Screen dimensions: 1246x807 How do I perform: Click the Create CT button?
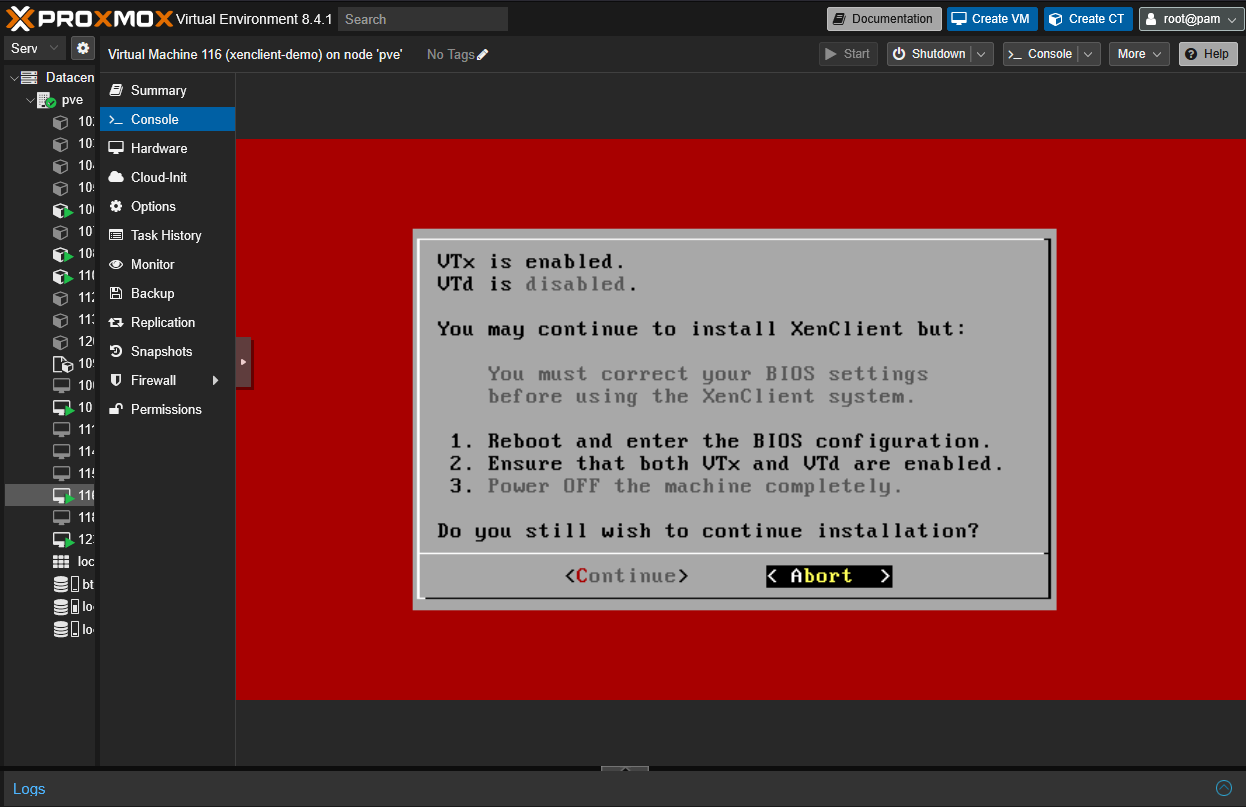(1088, 19)
